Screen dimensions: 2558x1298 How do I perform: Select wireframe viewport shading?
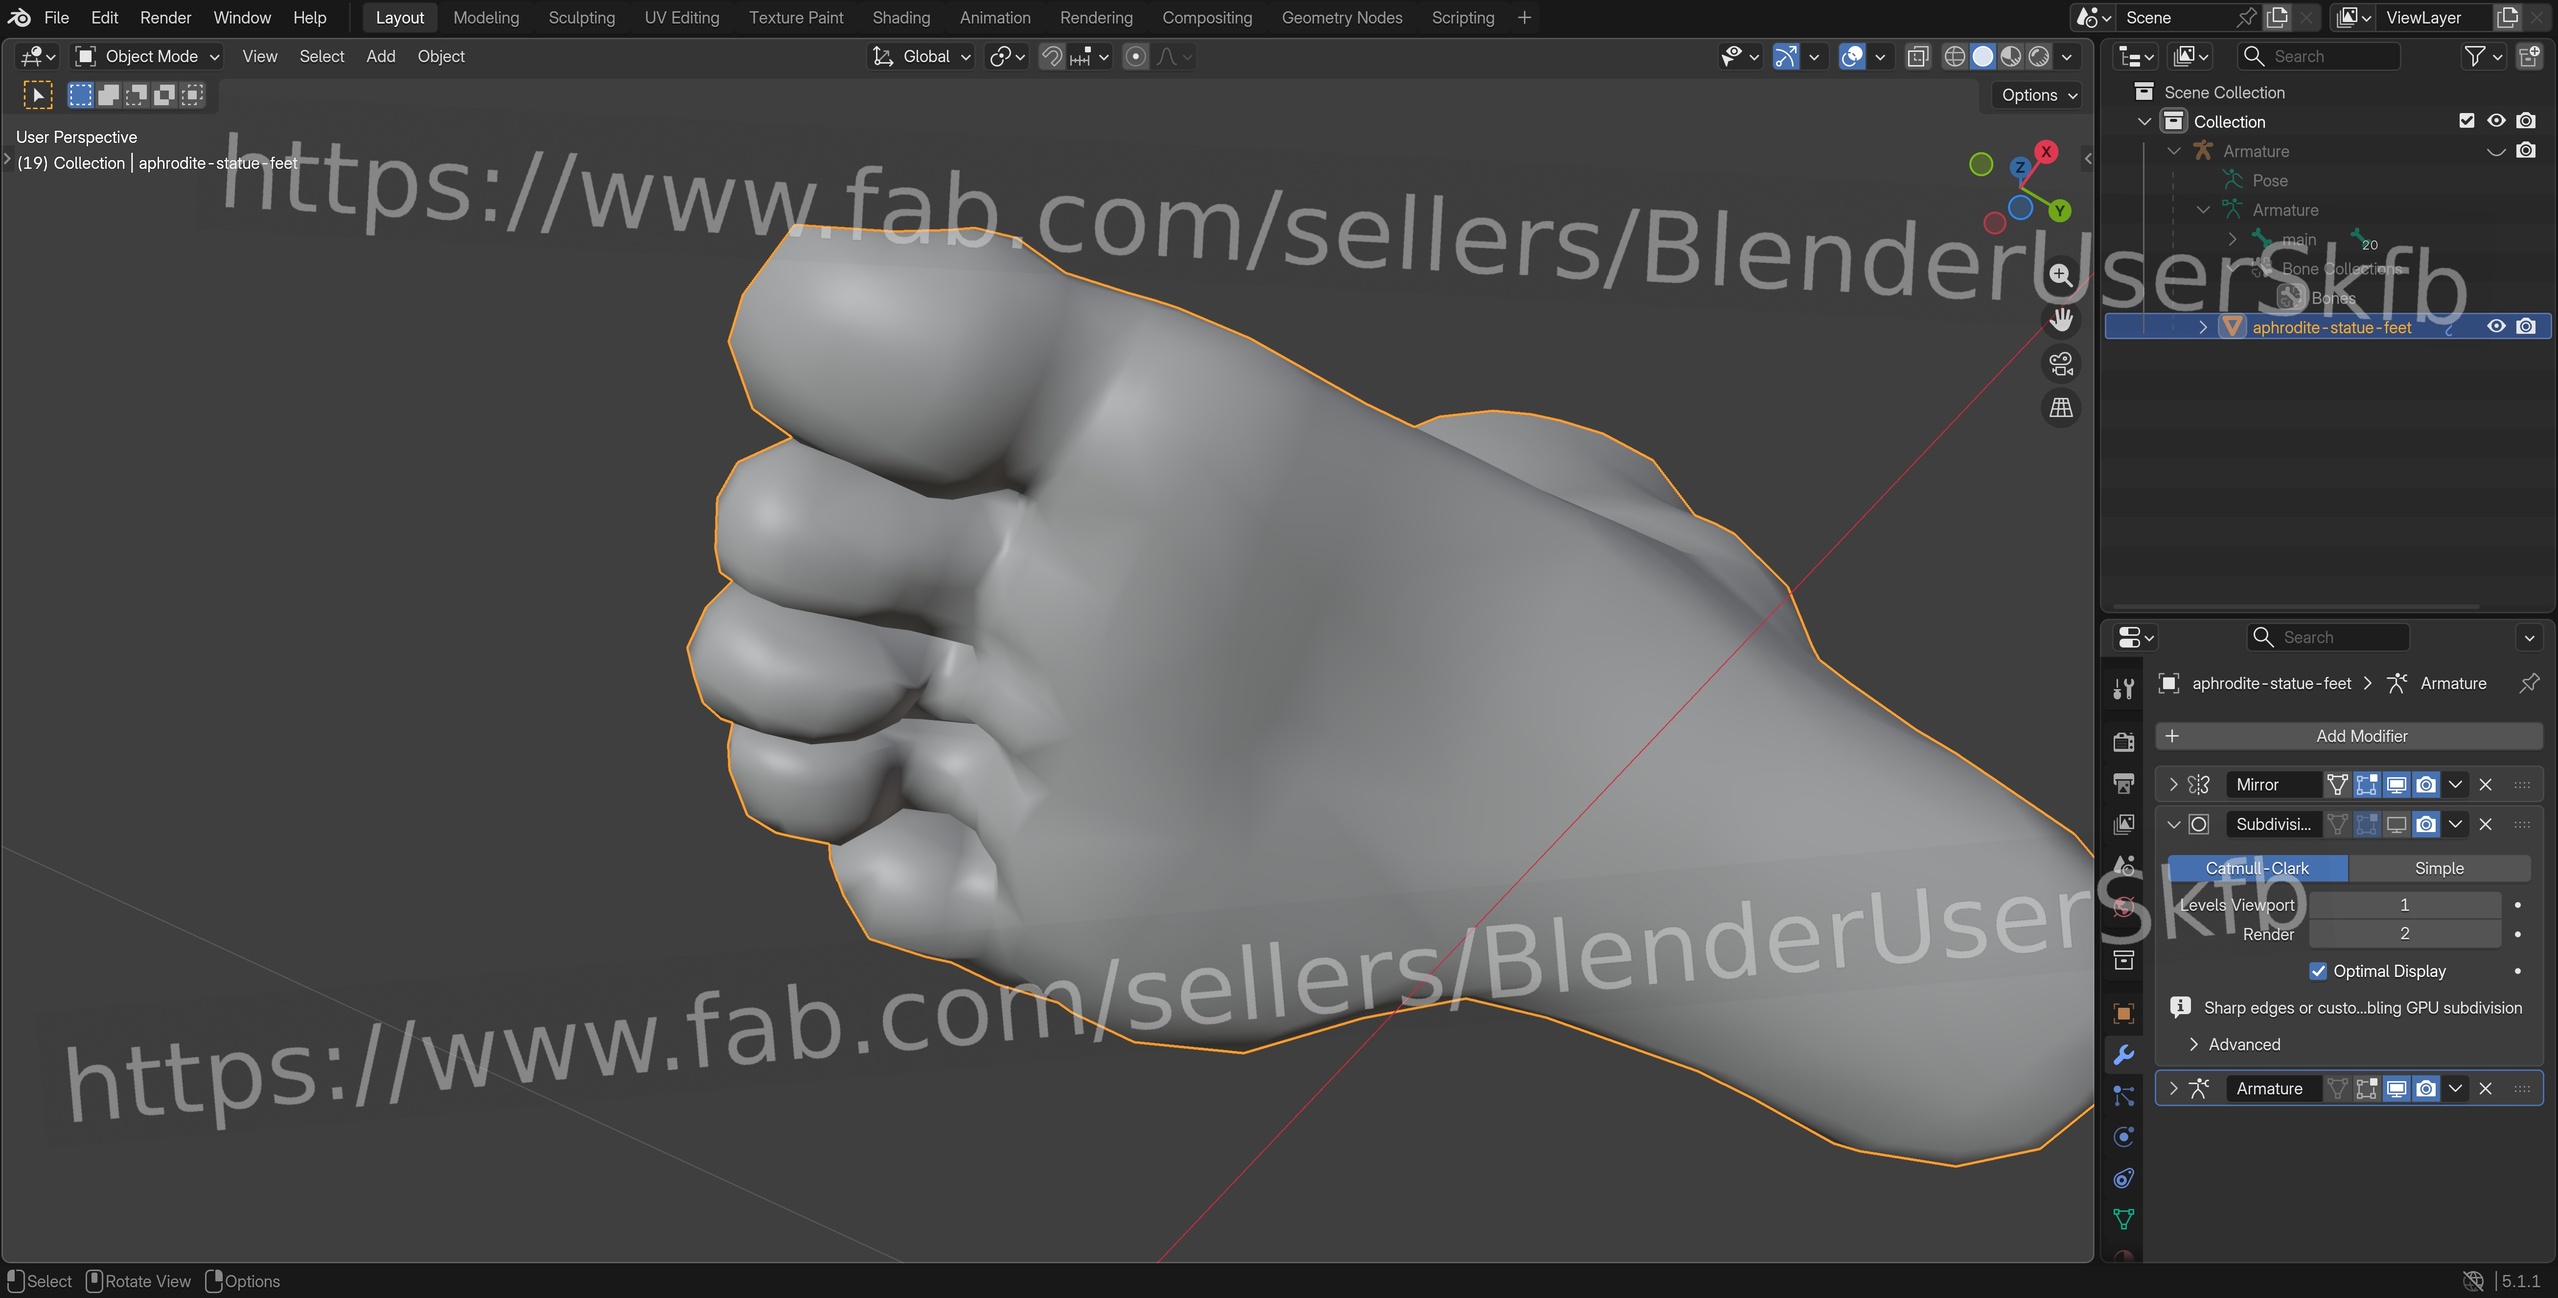click(x=1954, y=57)
